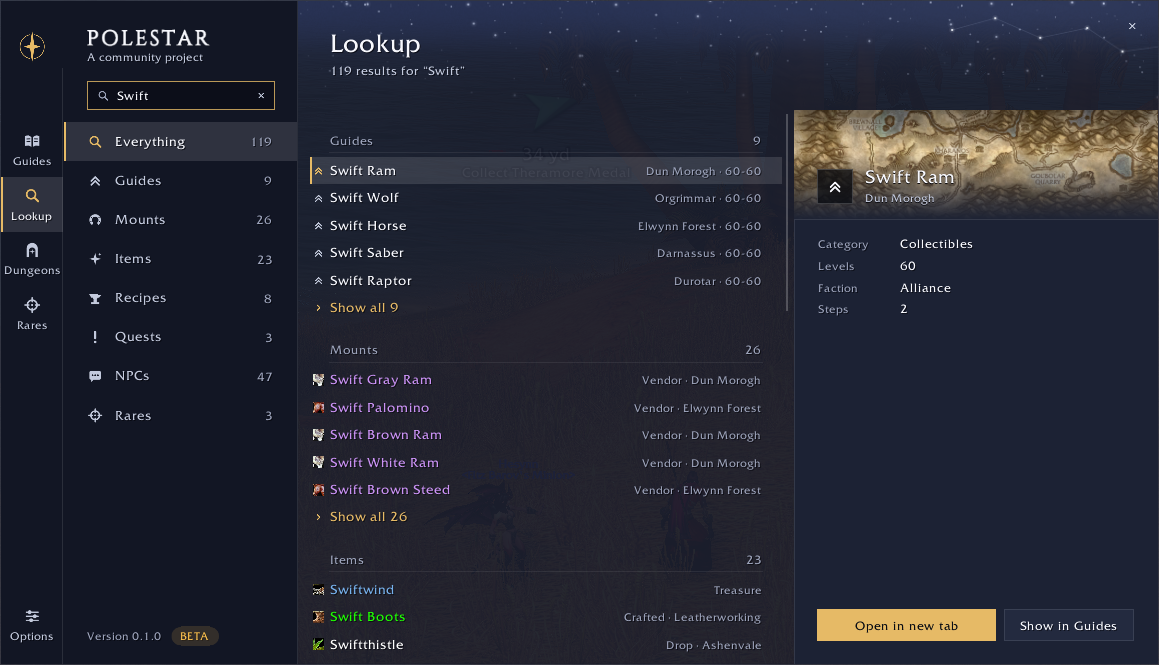Click the Mounts section header
The image size is (1159, 665).
(545, 350)
